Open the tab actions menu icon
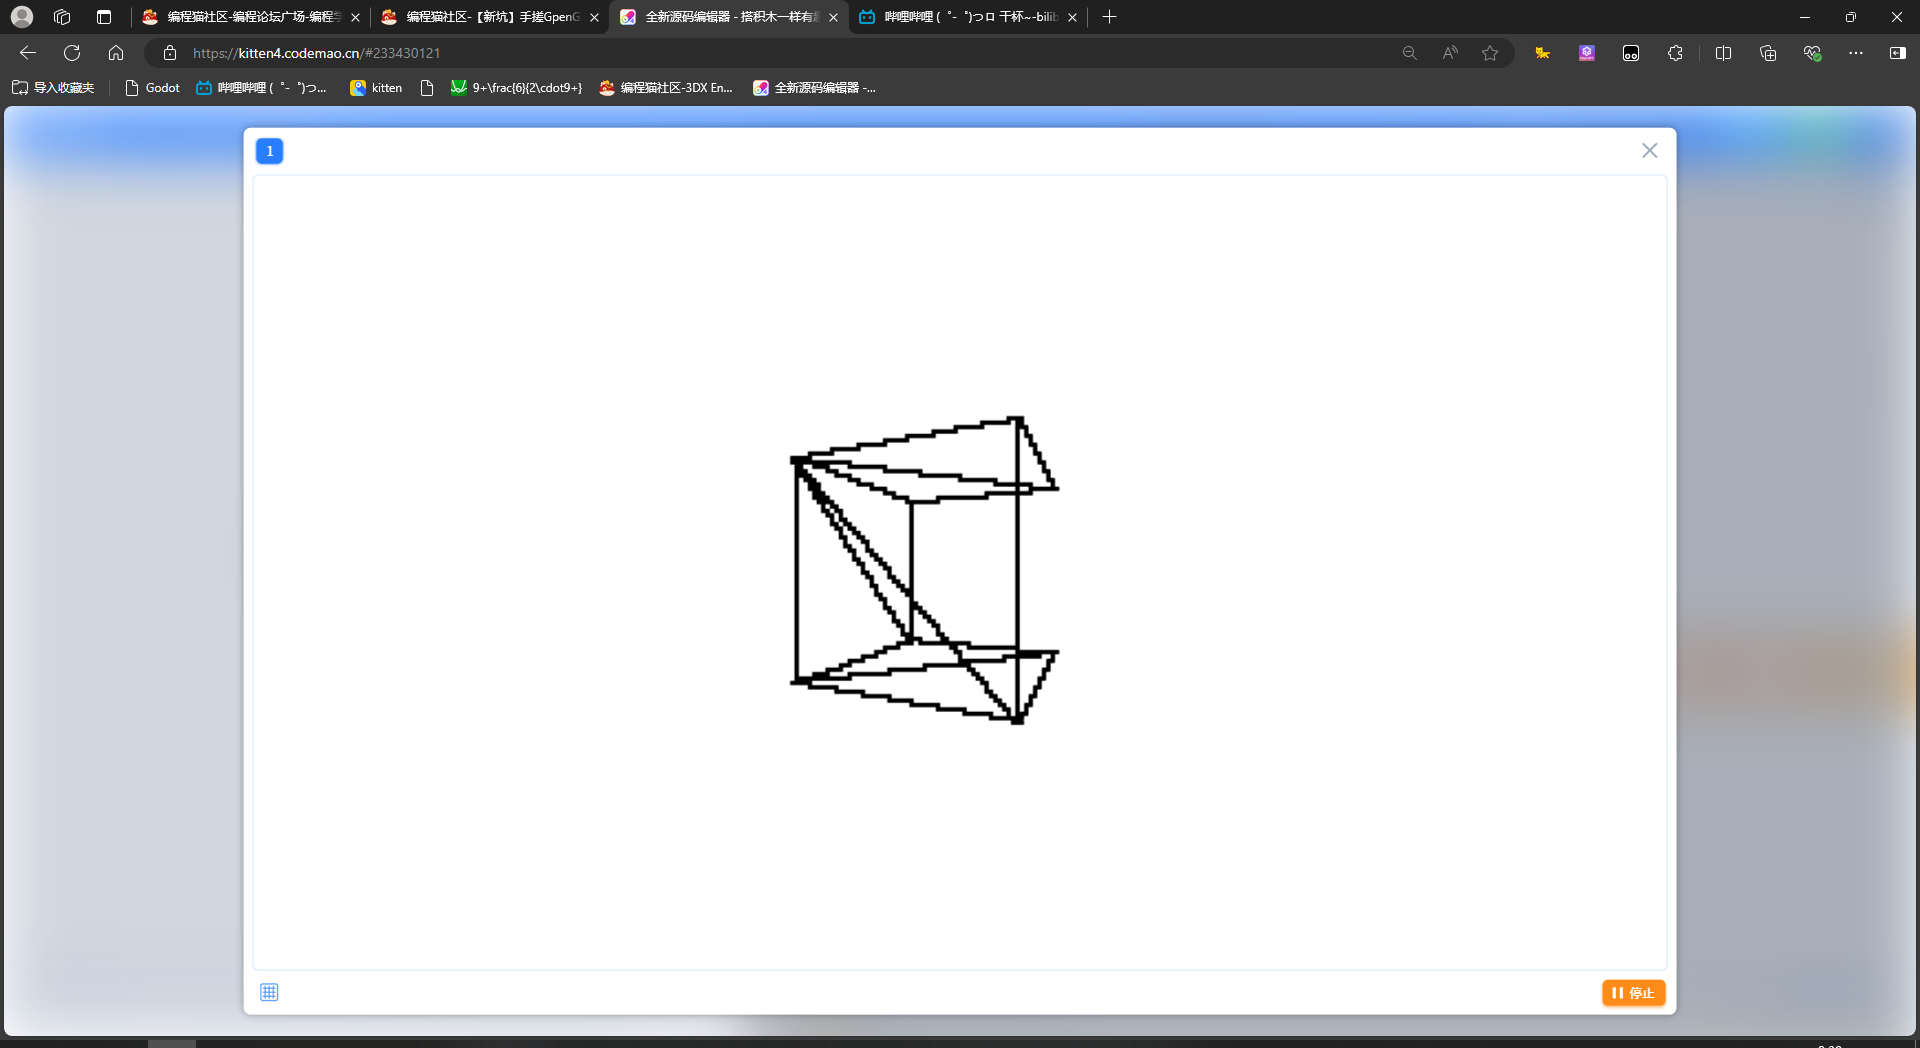Viewport: 1920px width, 1048px height. pos(104,17)
